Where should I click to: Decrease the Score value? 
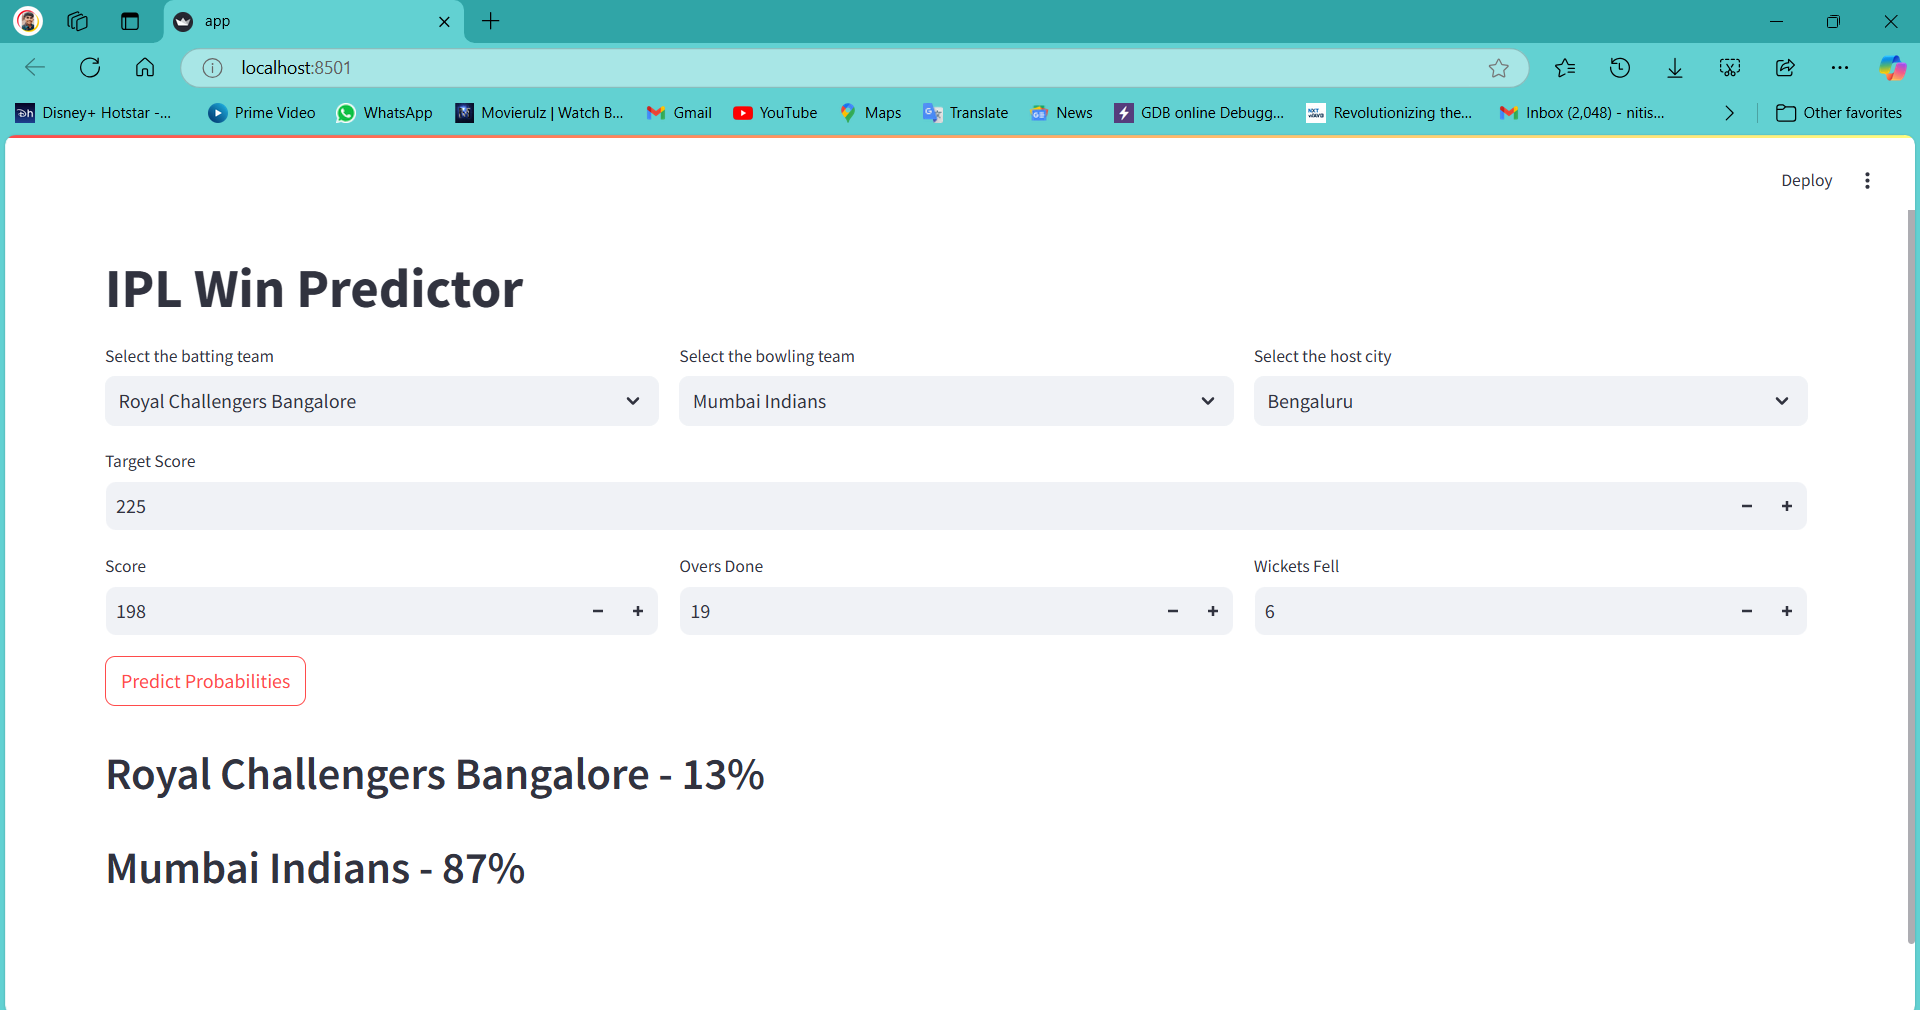(x=598, y=611)
